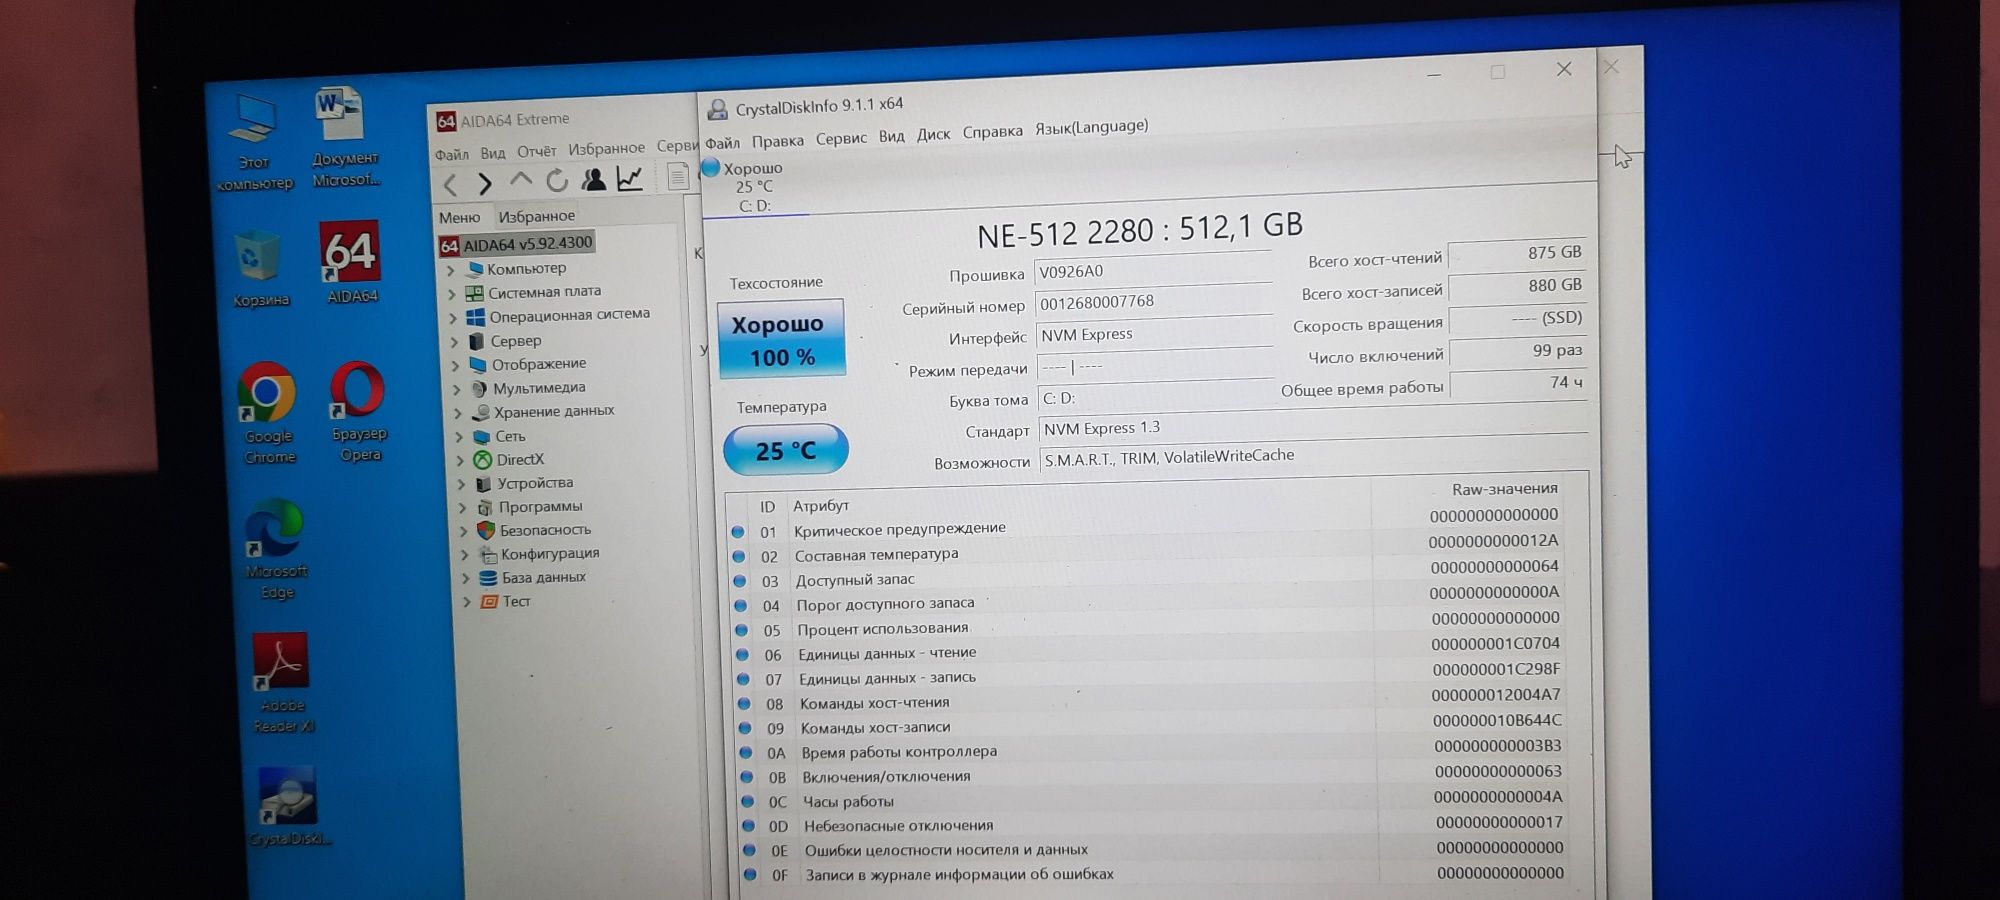Click the Хорошо 100 % health status button
Screen dimensions: 2000x900
coord(781,339)
